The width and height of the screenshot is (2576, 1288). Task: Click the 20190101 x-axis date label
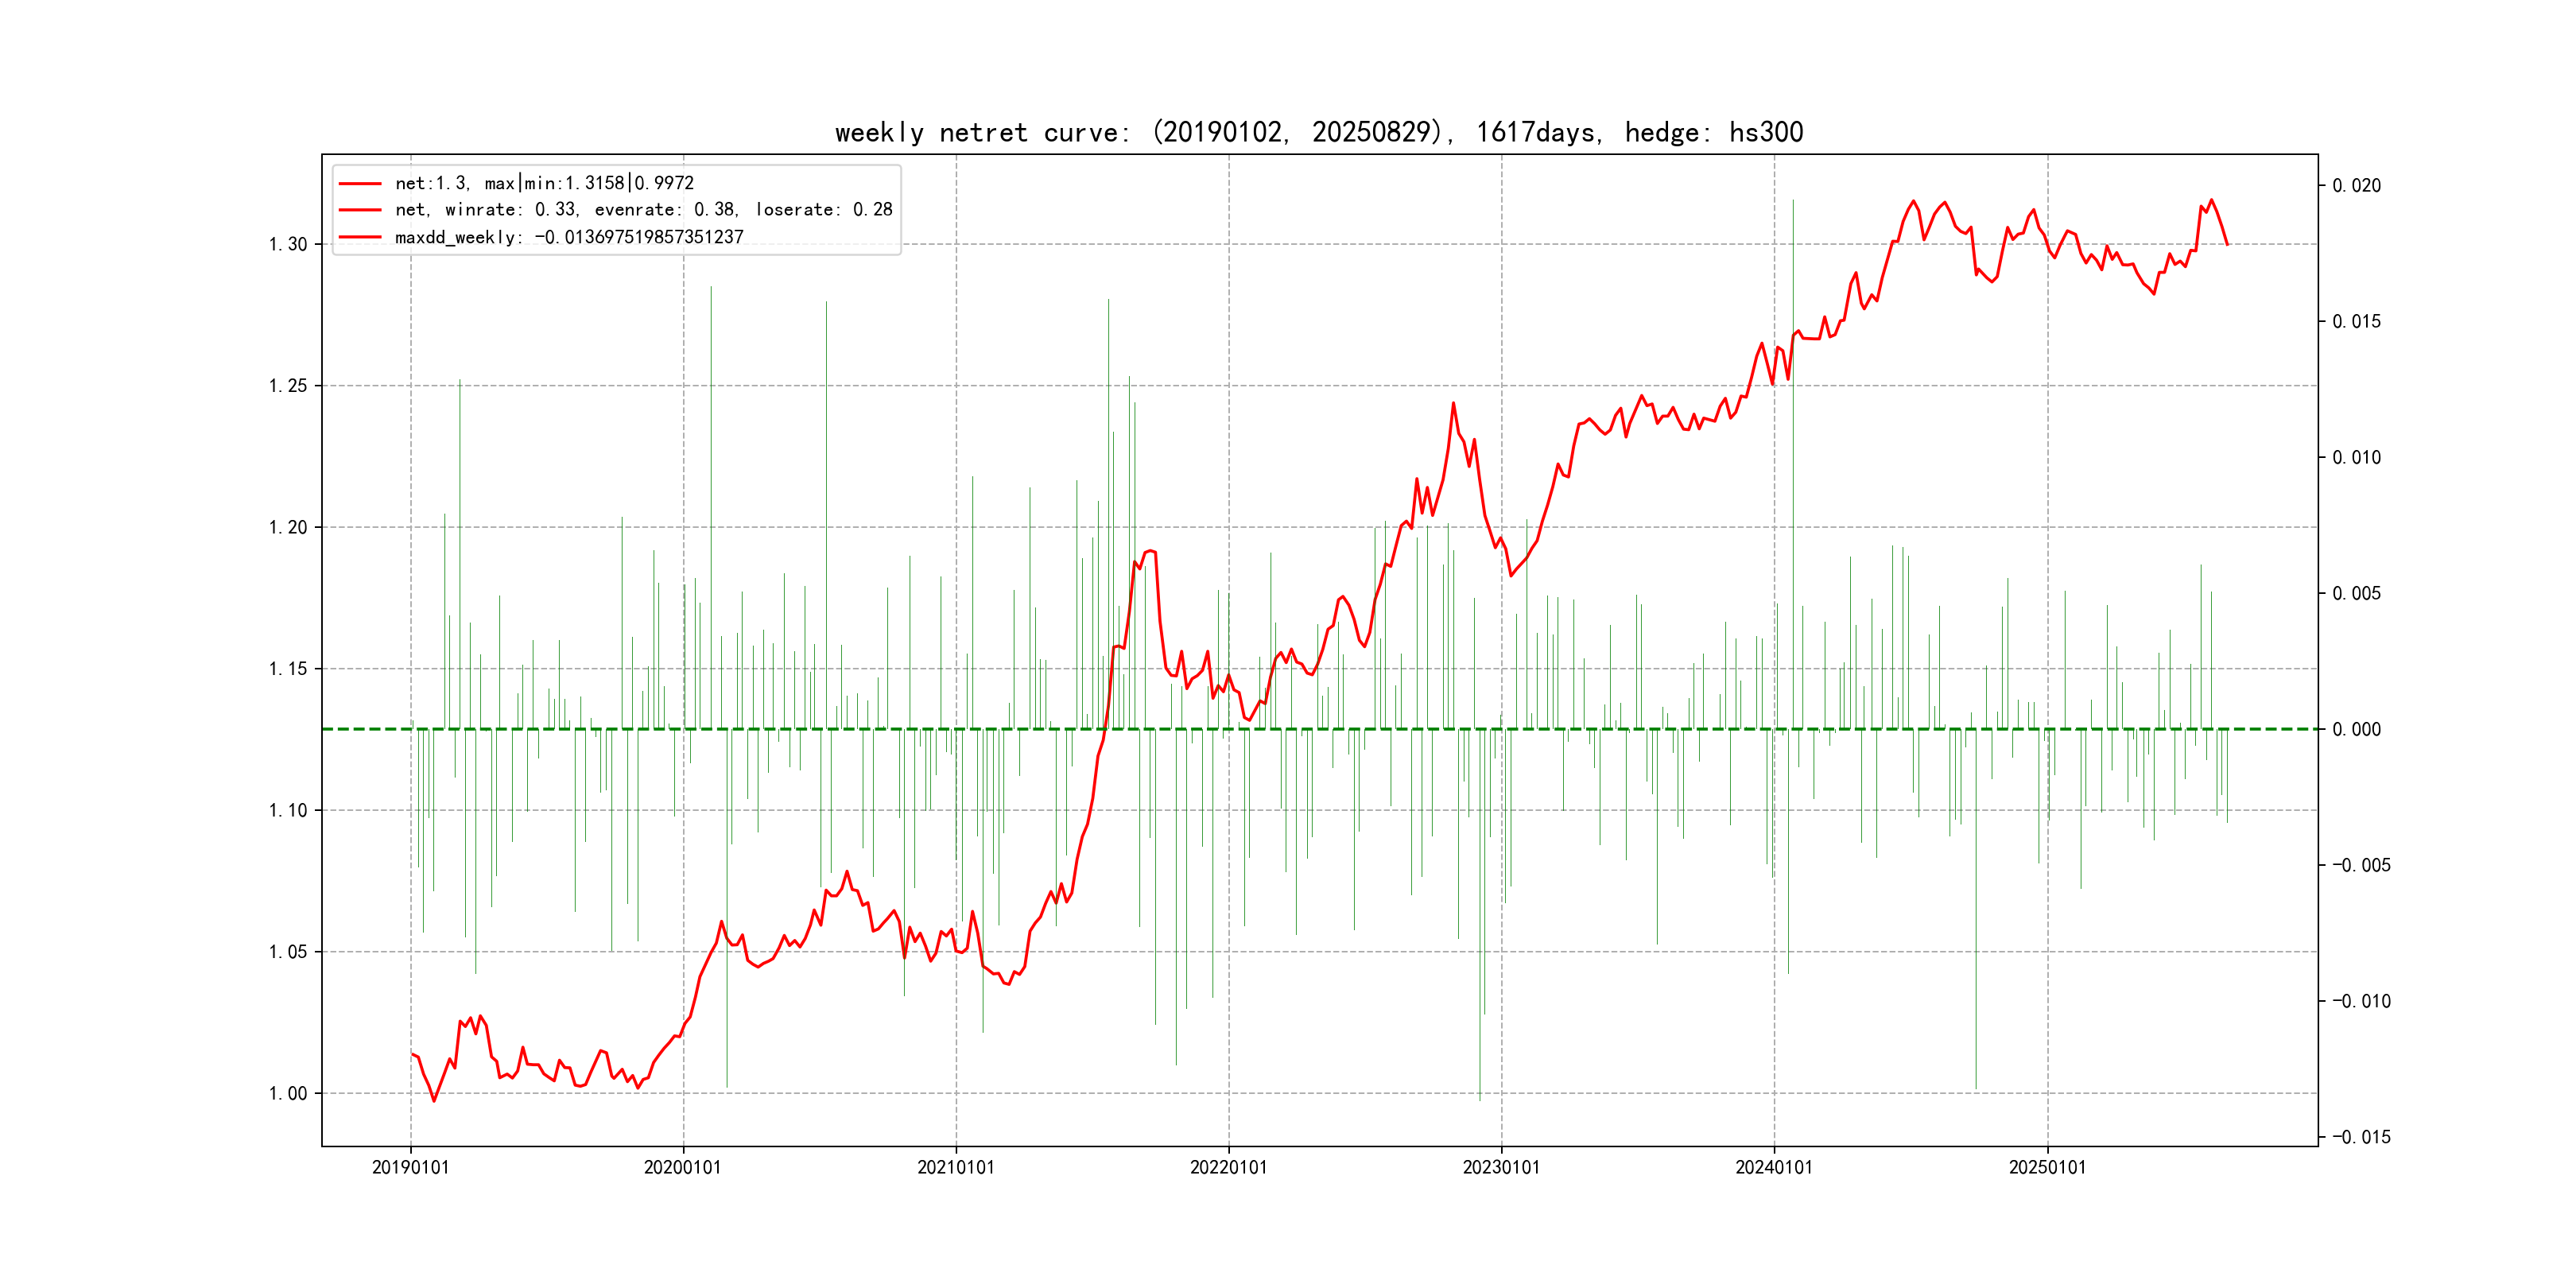410,1167
